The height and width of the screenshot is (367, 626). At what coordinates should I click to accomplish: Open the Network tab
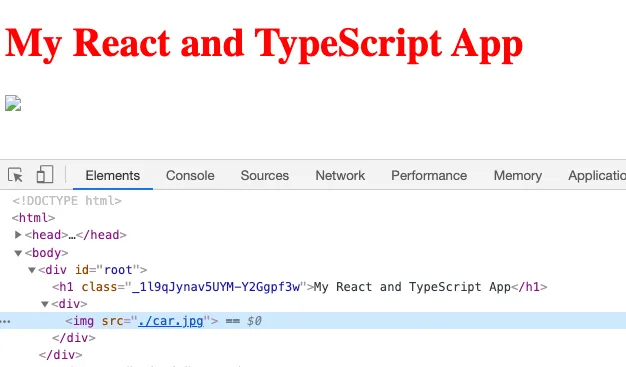tap(340, 175)
